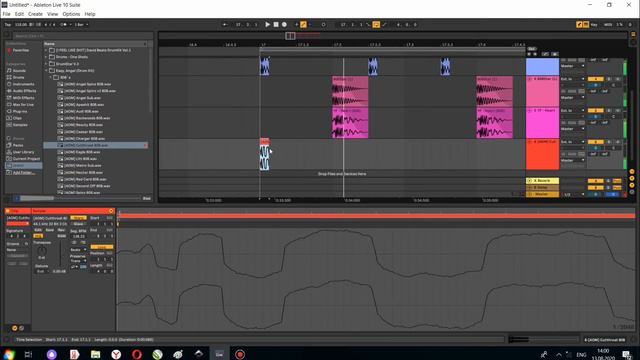Select the red Cutthroat clip in arrangement

coord(264,154)
